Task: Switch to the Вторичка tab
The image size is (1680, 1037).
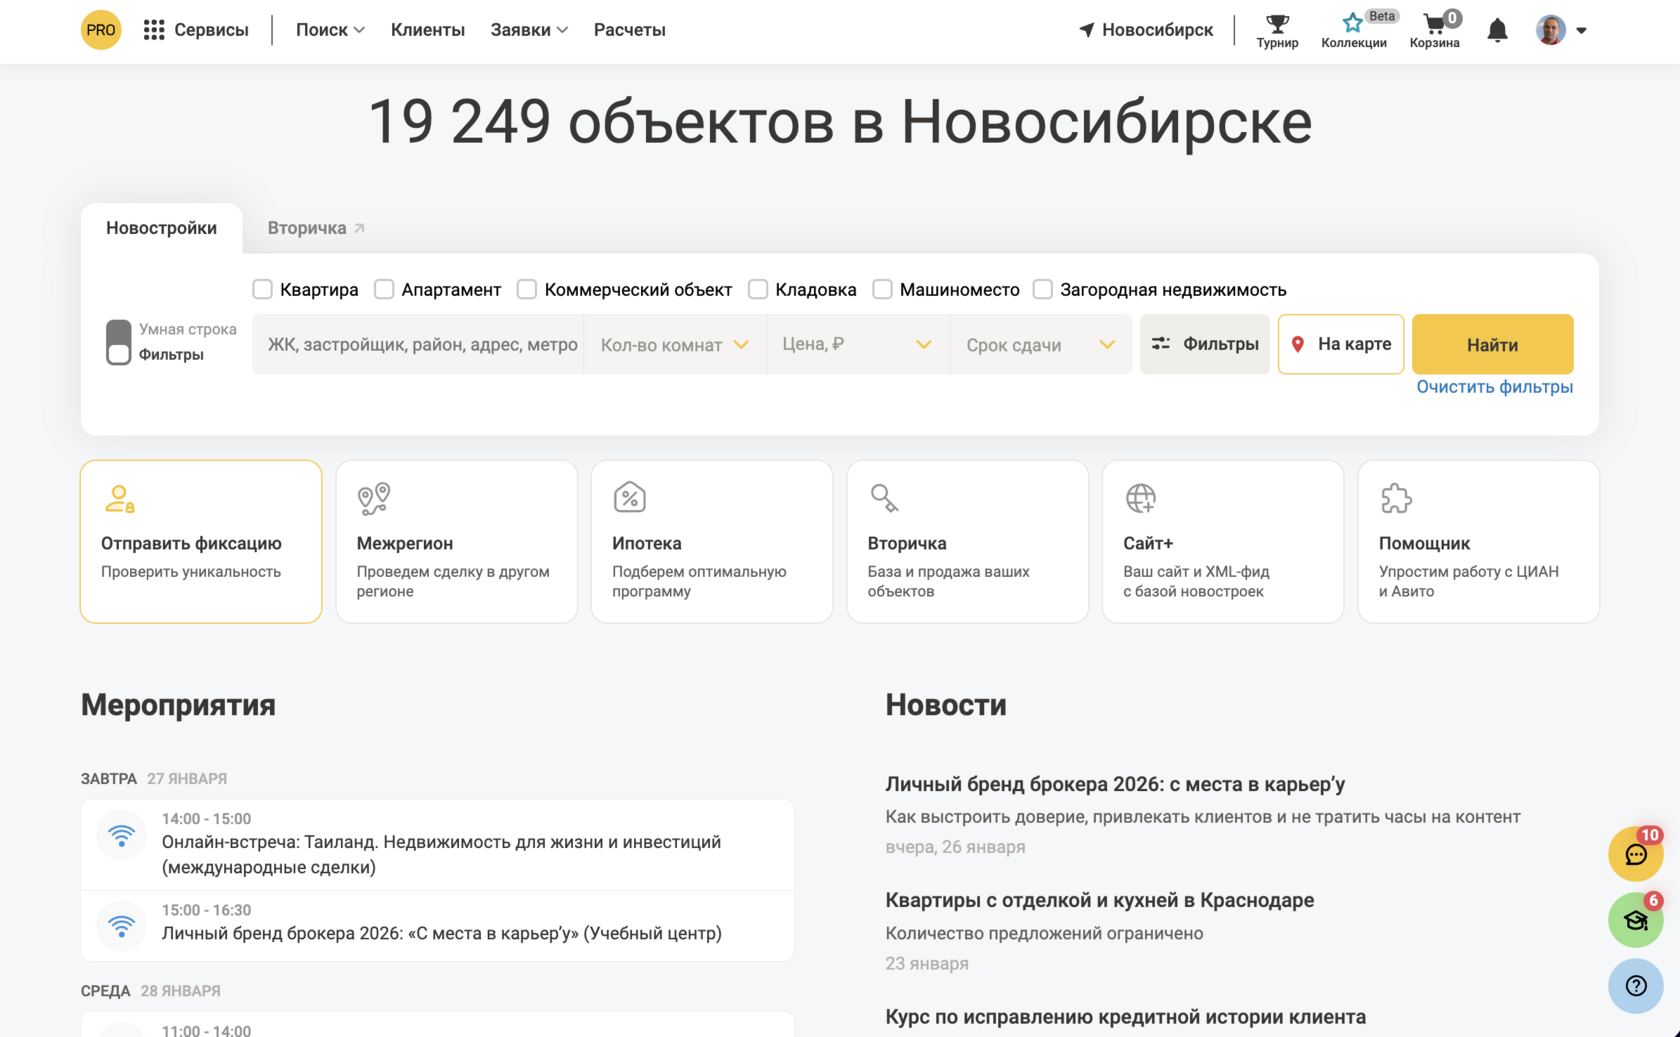Action: (x=307, y=228)
